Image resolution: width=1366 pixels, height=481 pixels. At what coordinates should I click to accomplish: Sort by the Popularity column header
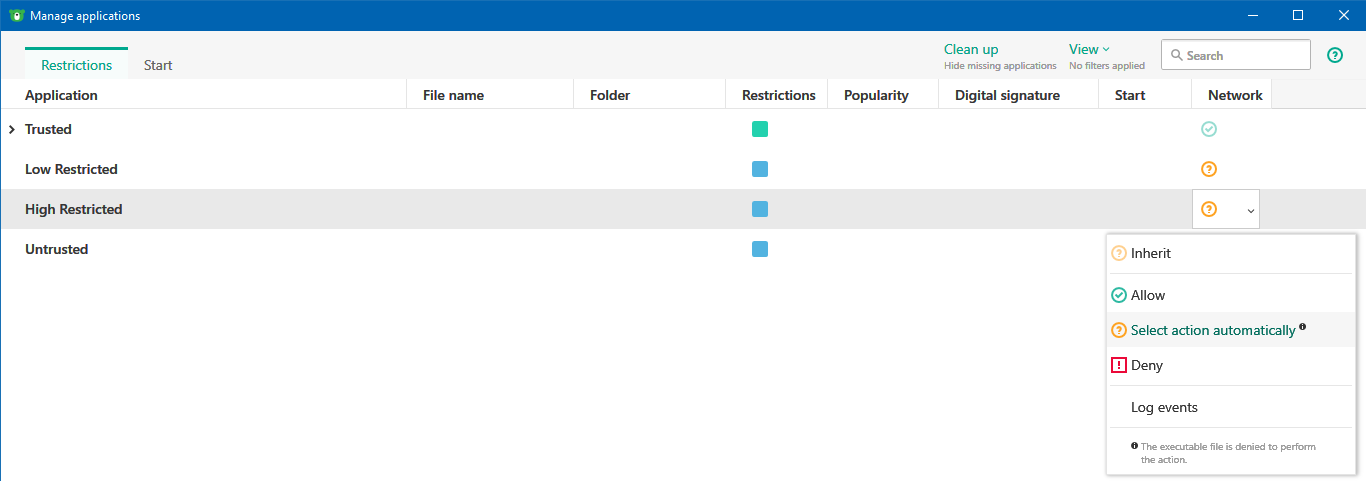(883, 95)
